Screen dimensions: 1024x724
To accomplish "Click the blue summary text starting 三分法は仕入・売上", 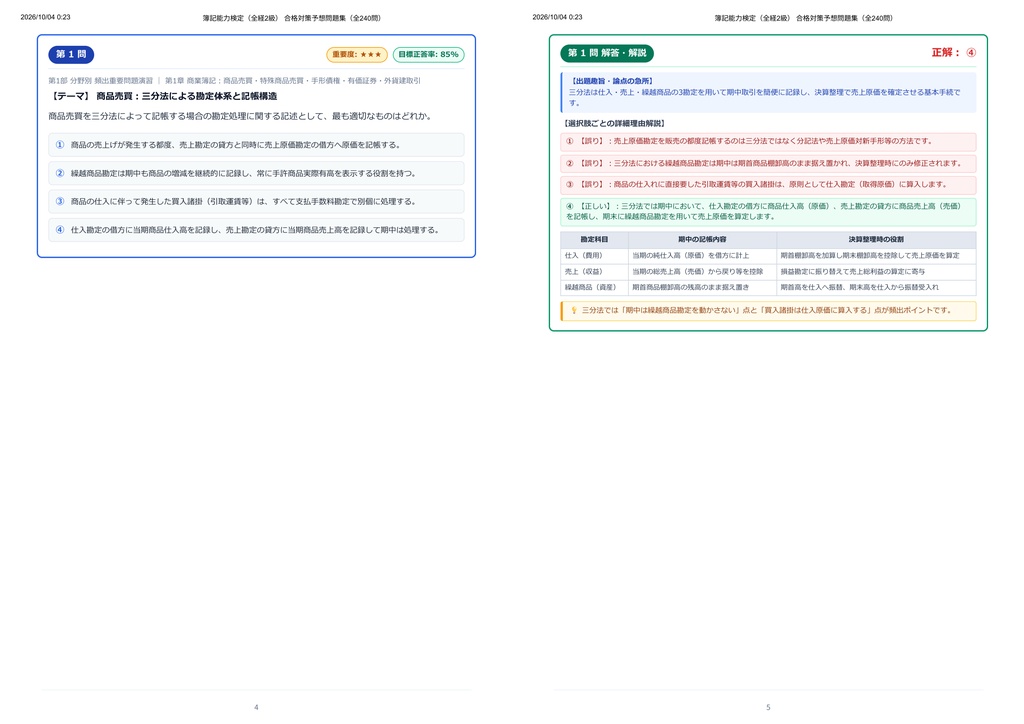I will (765, 97).
